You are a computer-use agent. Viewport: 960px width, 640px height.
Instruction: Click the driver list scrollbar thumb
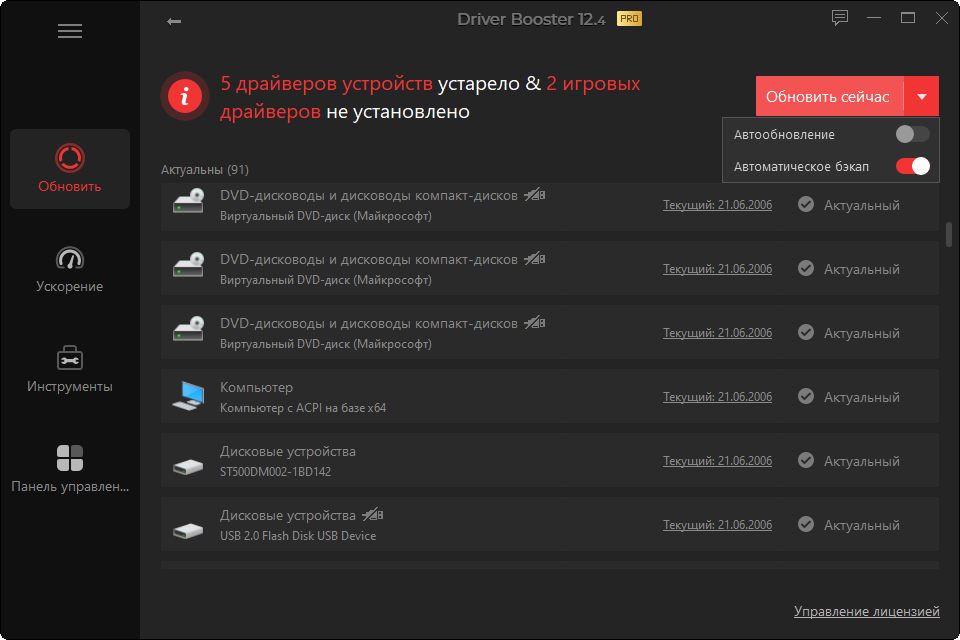click(x=949, y=235)
